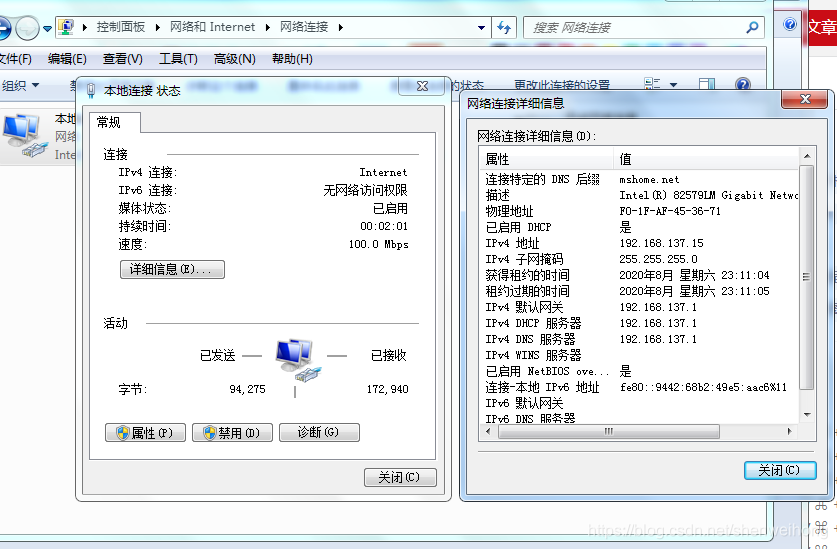This screenshot has height=549, width=837.
Task: Select the 租约过期的时间 row
Action: click(639, 291)
